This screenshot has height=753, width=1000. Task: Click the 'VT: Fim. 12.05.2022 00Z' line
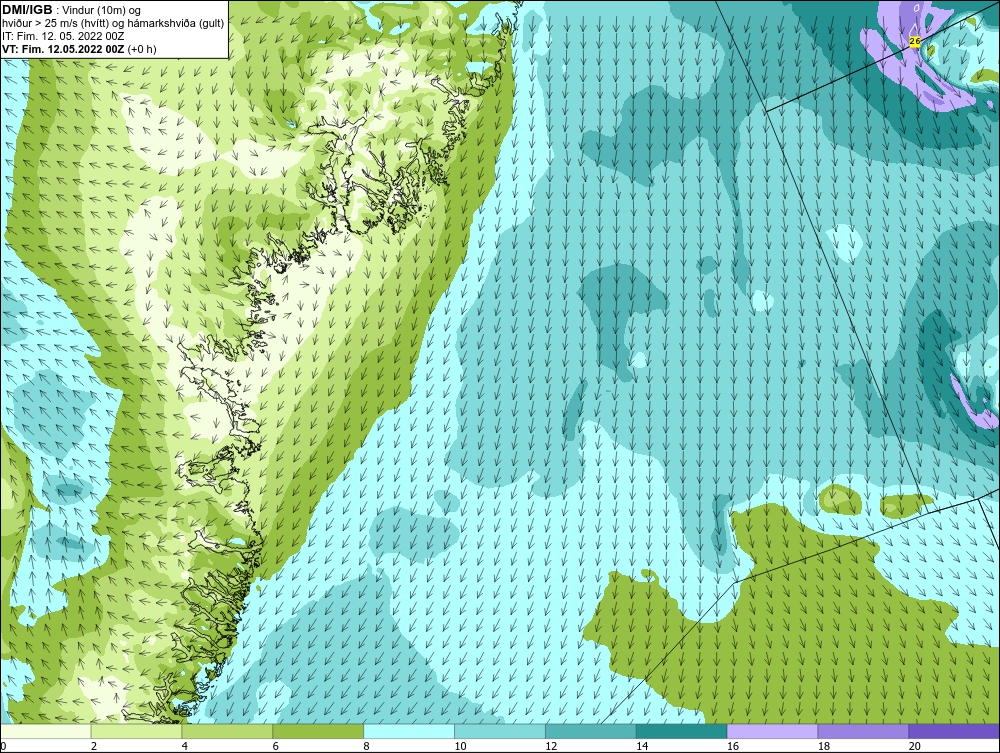[x=79, y=49]
